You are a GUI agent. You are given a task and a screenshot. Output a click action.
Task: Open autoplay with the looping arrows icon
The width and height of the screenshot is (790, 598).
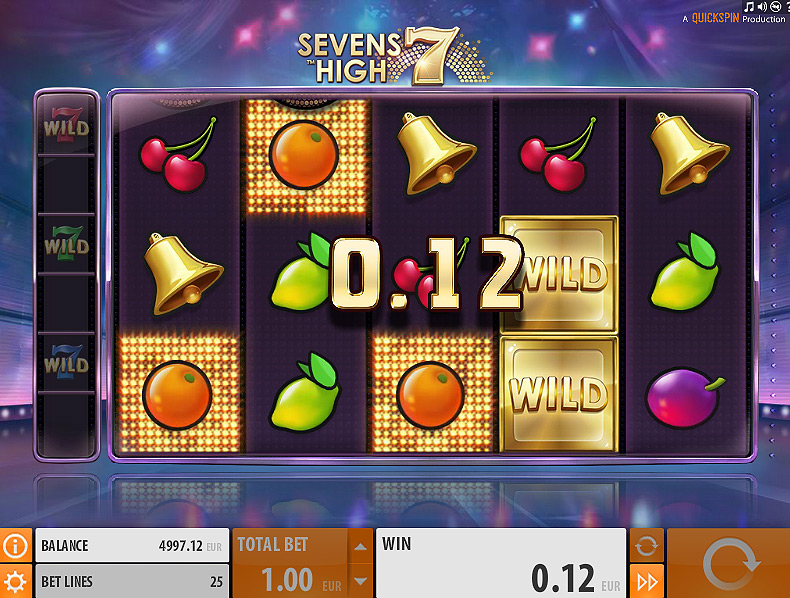click(x=647, y=545)
